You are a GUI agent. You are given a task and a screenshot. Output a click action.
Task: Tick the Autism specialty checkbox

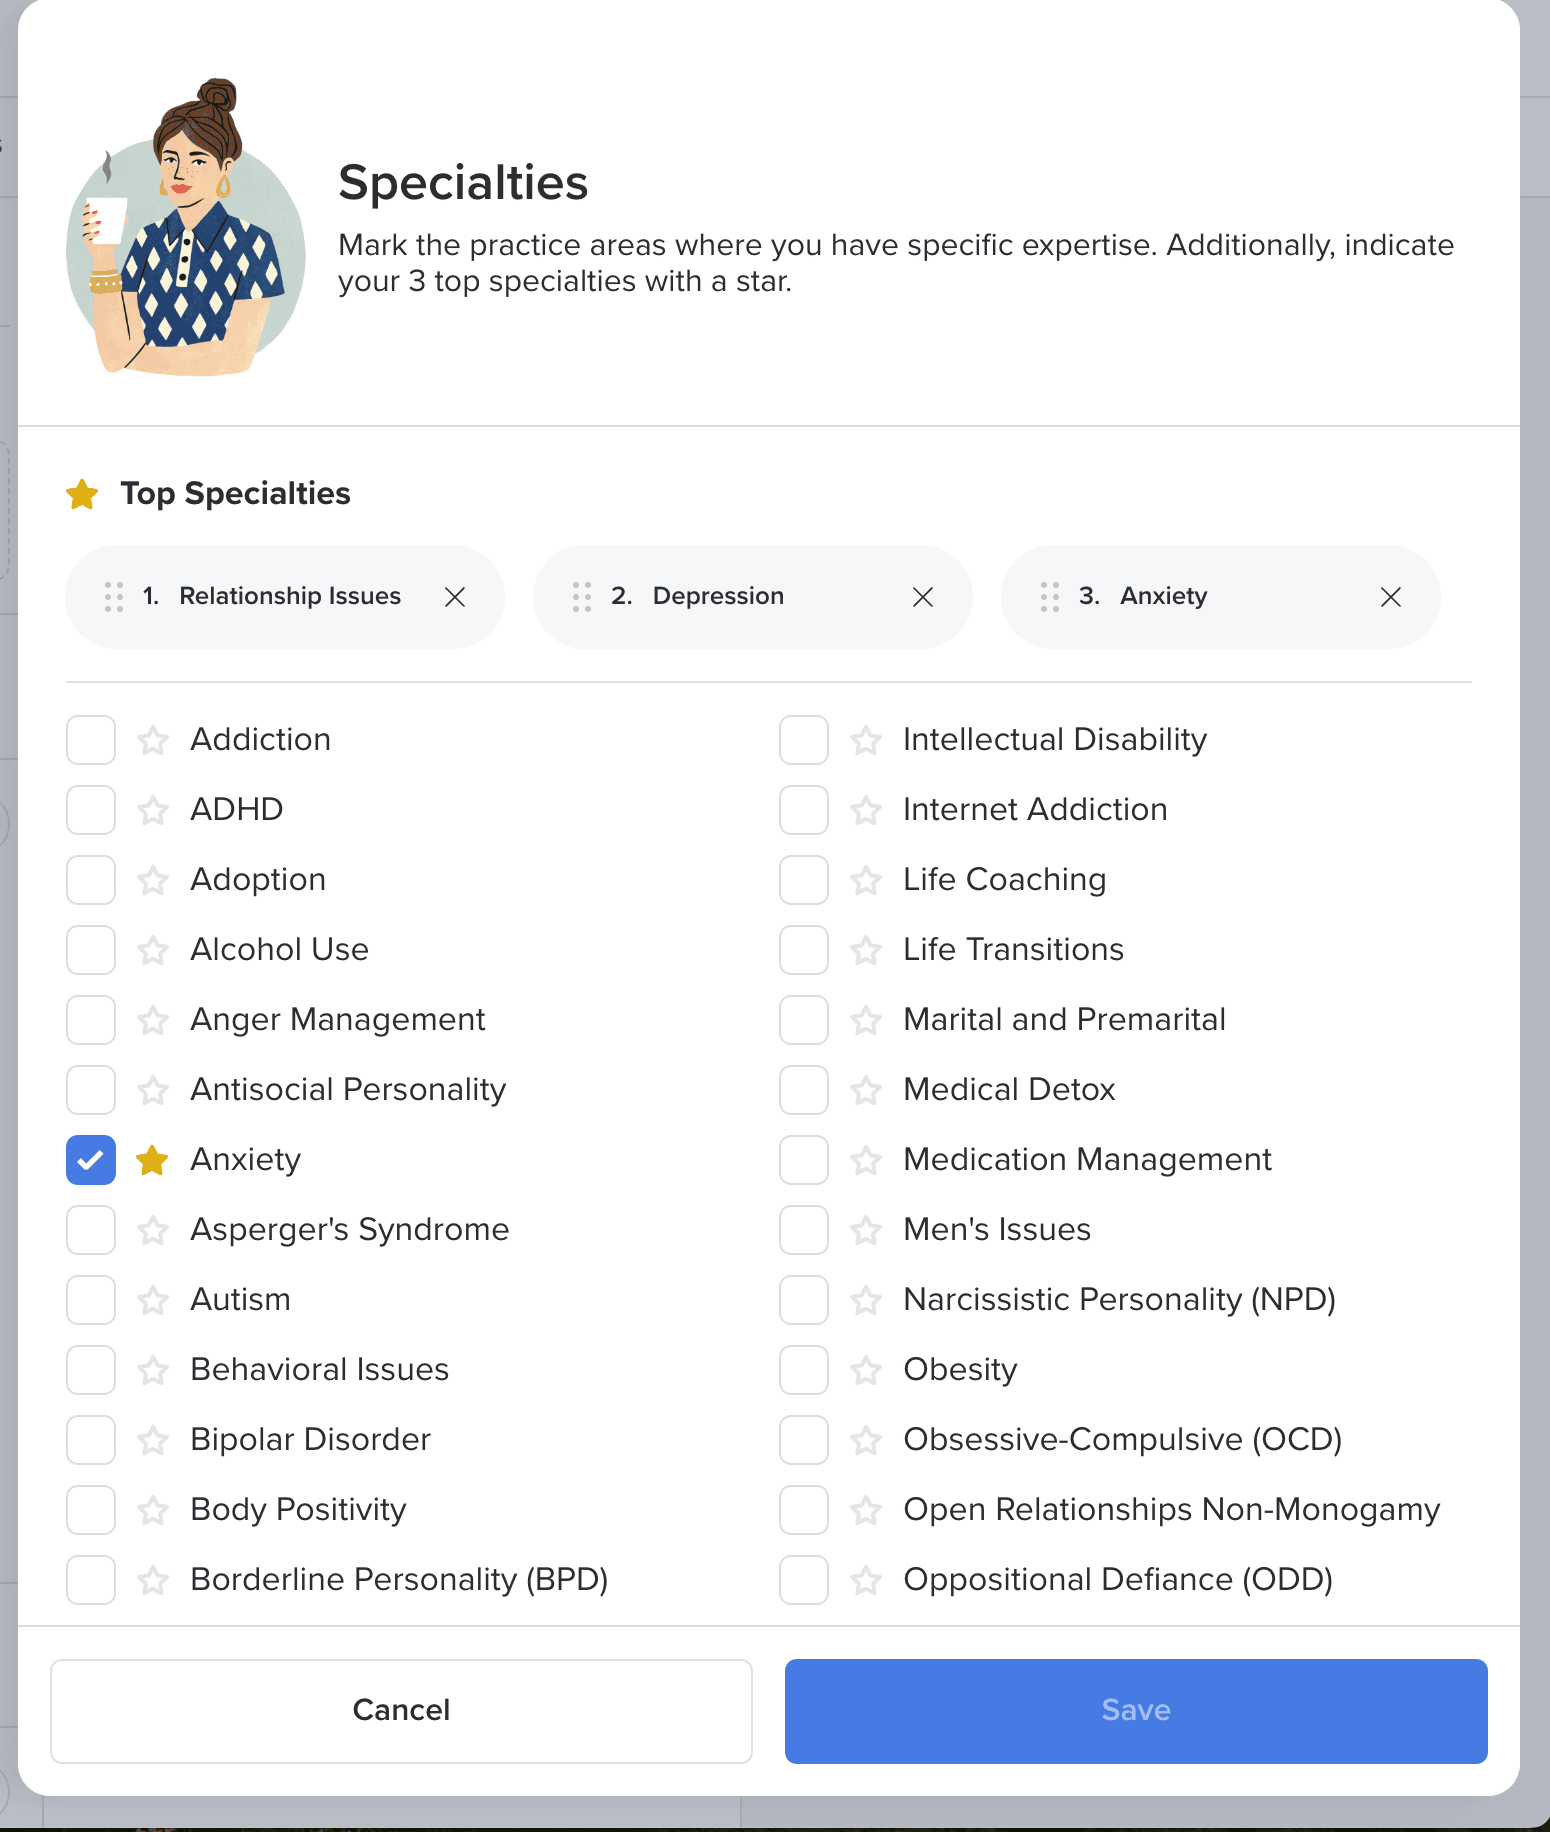(x=91, y=1300)
